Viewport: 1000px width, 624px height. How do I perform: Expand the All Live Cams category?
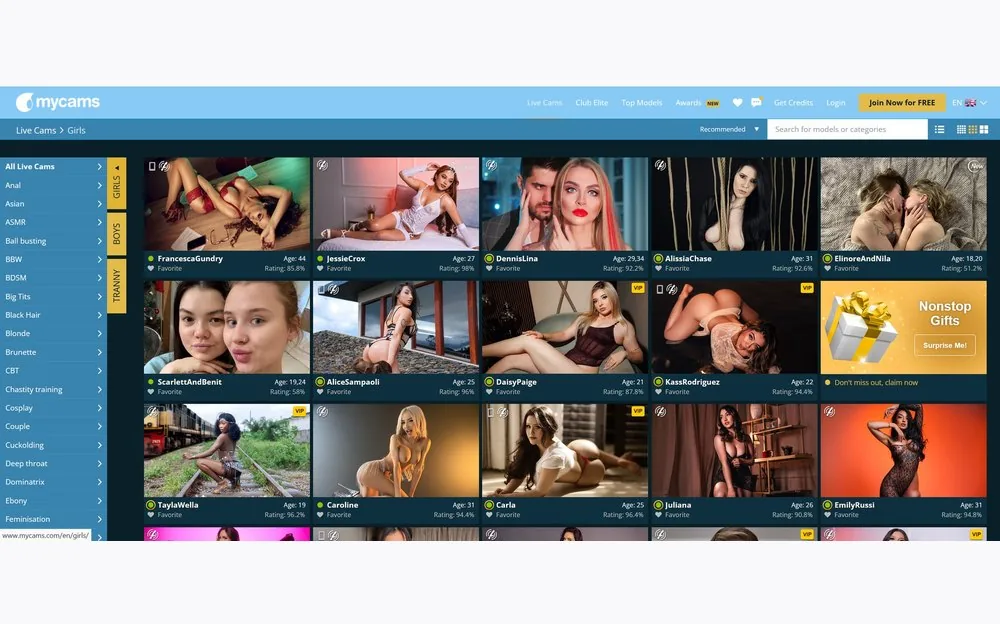[x=53, y=167]
